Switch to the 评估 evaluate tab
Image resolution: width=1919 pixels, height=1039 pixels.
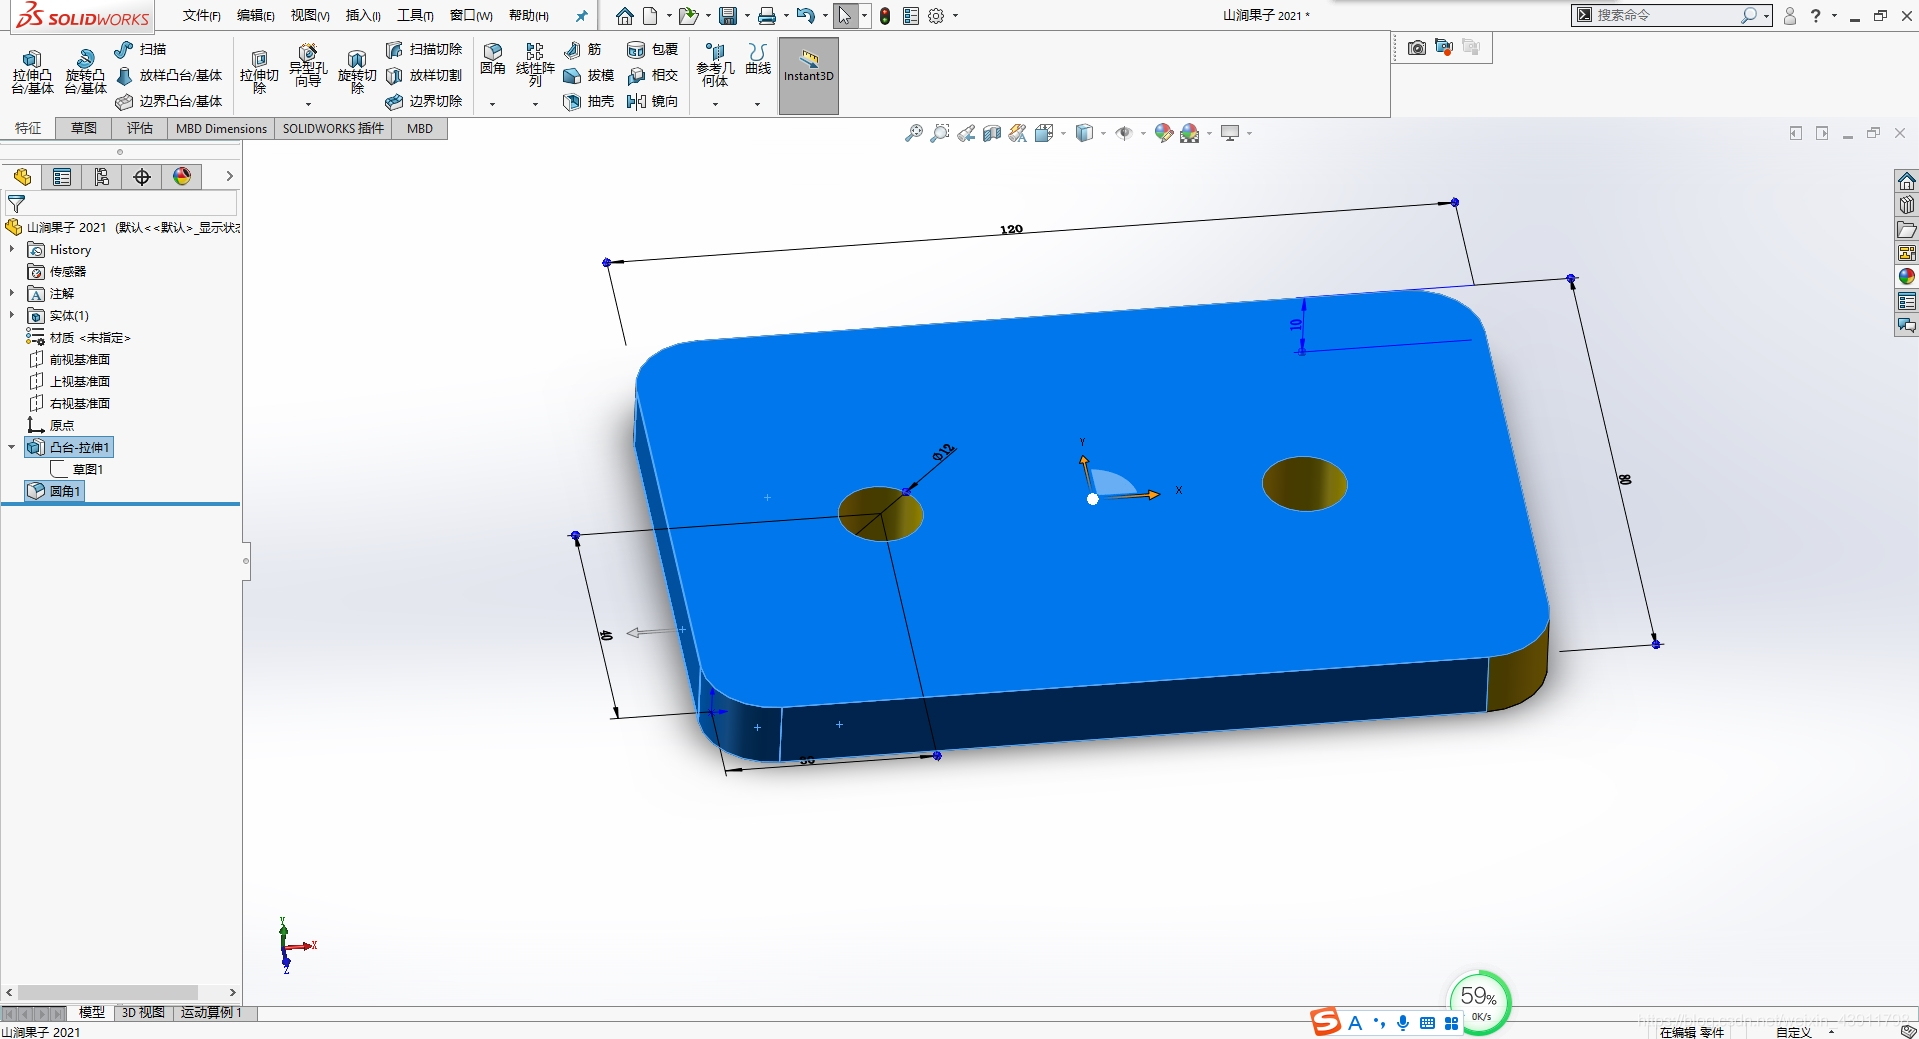[140, 128]
